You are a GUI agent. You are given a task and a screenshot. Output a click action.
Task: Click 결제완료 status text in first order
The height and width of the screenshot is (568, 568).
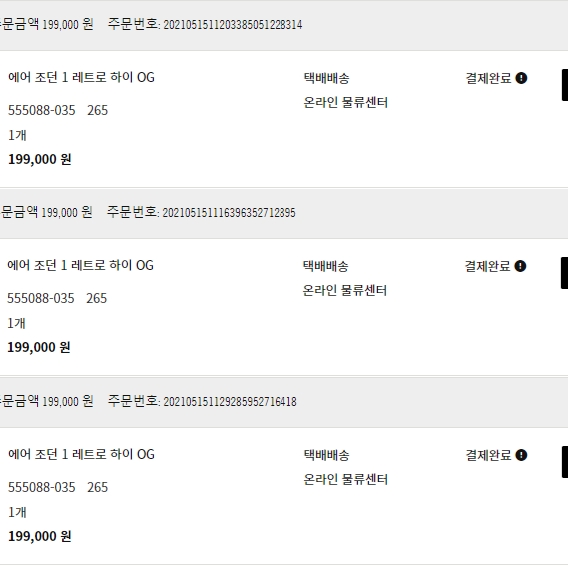coord(488,78)
